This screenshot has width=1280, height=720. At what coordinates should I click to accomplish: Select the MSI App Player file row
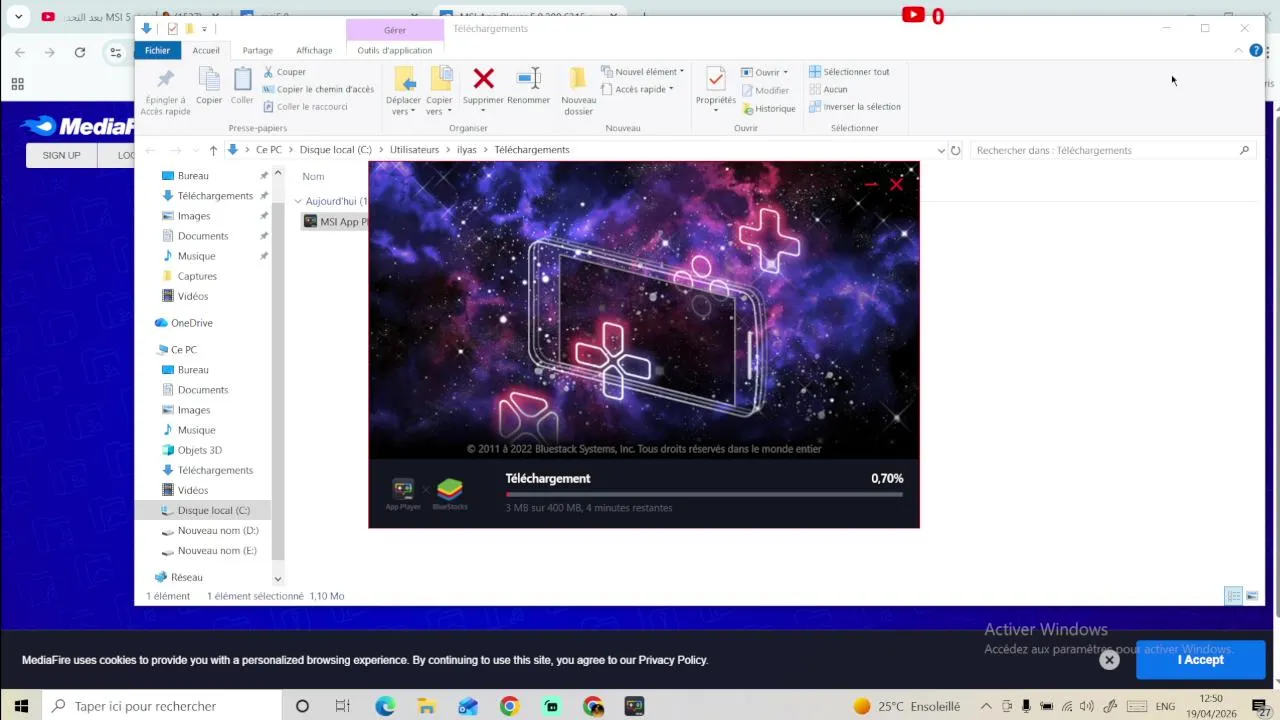(x=335, y=222)
